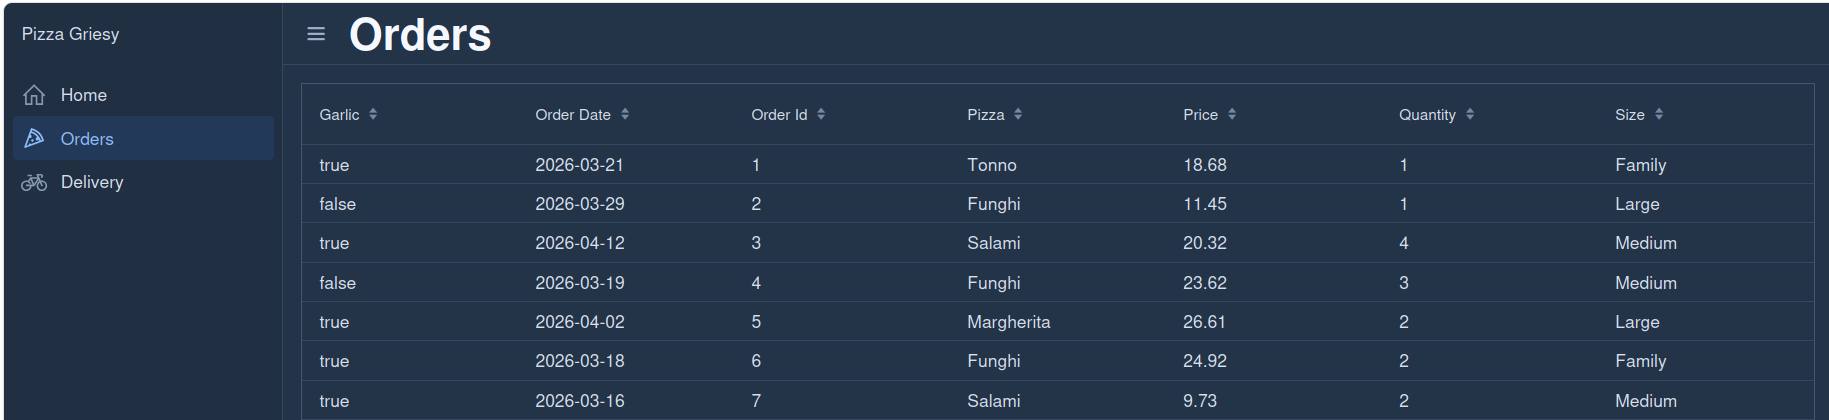
Task: Sort orders using Price arrows icon
Action: (1232, 114)
